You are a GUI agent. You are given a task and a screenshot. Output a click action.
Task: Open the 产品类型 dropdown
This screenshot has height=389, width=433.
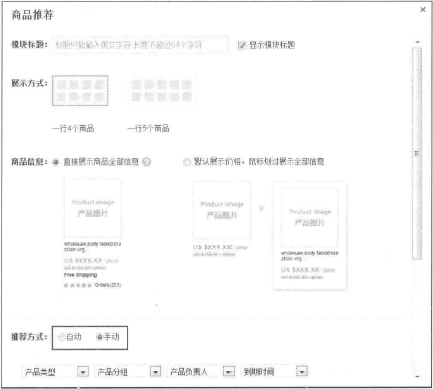[83, 371]
